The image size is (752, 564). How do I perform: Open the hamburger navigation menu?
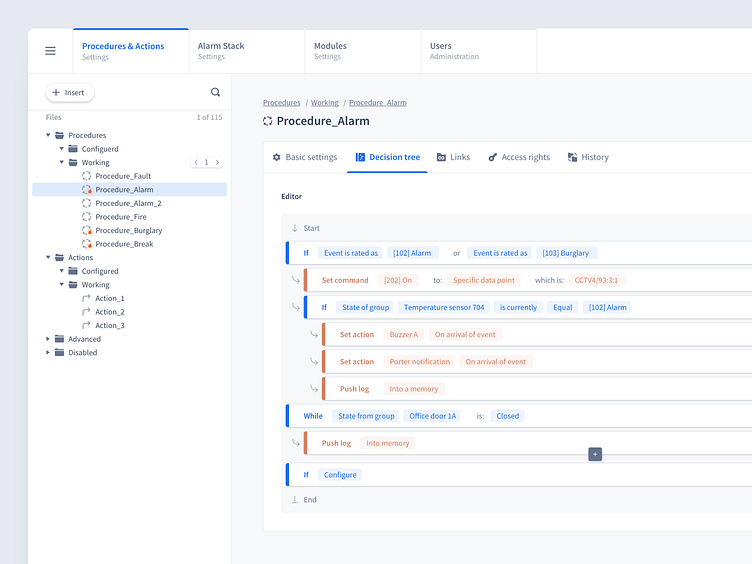click(50, 51)
